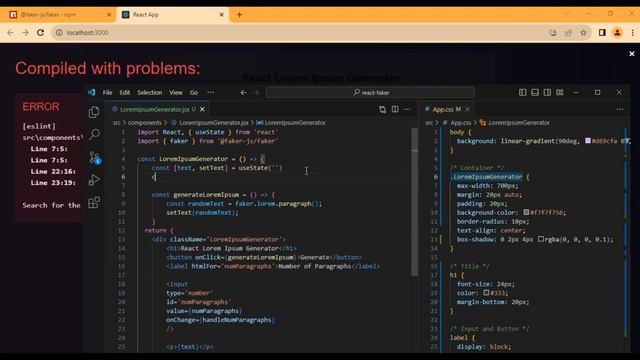The image size is (640, 360).
Task: Open the VS Code Explorer panel
Action: point(94,112)
